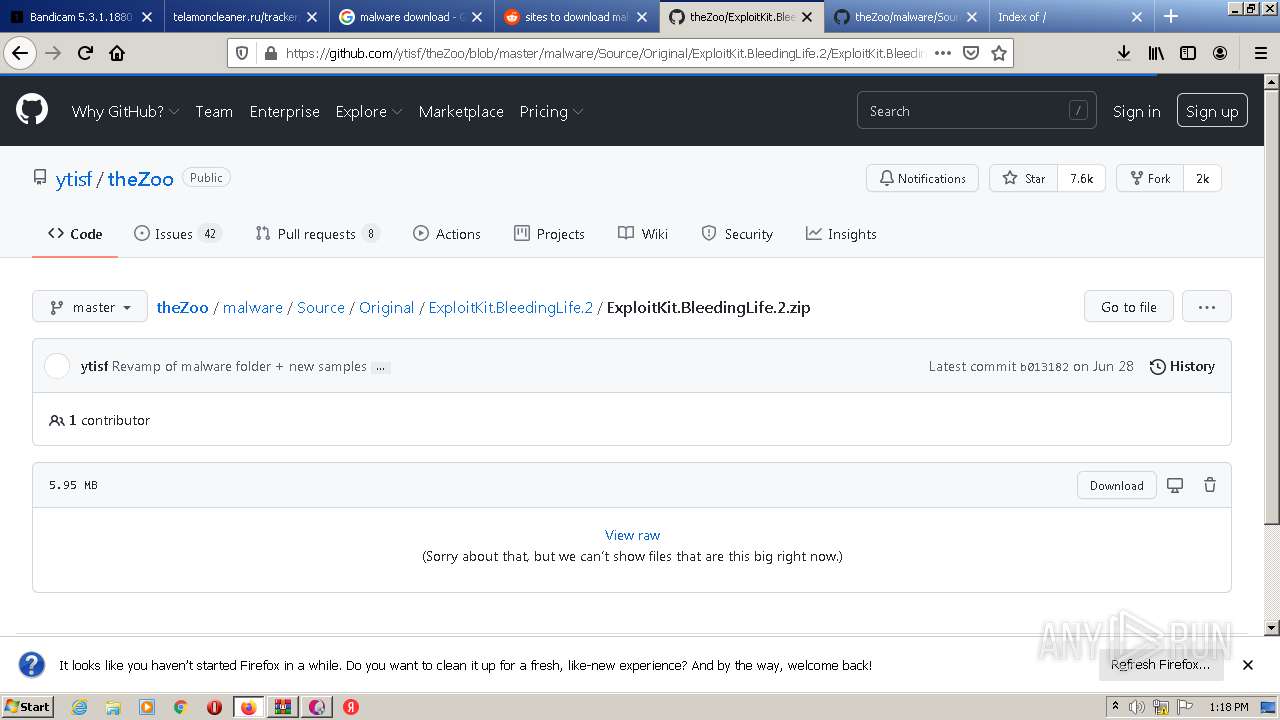Star the theZoo repository

tap(1023, 178)
